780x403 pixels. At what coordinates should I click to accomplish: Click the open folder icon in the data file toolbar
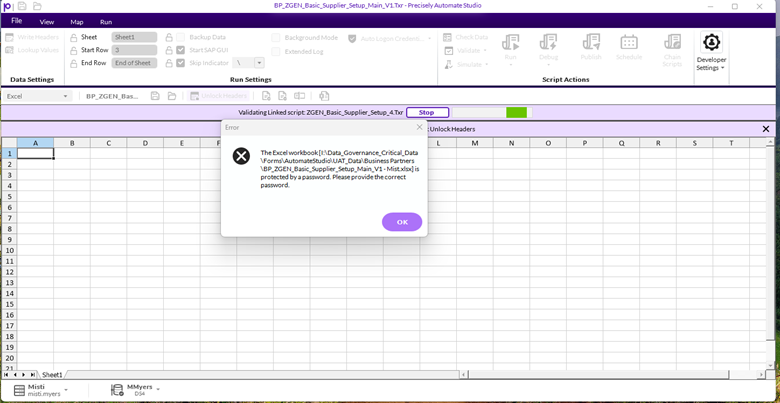pos(172,96)
